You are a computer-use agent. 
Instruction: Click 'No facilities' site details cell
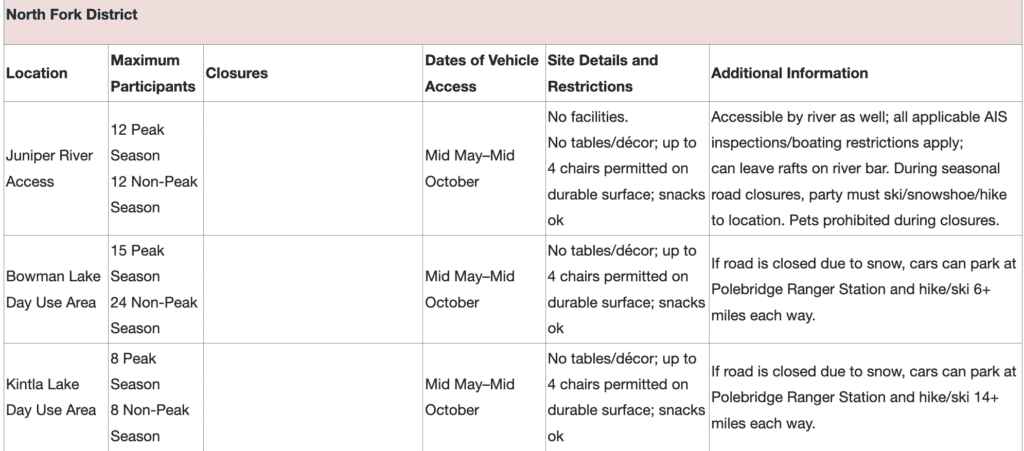[626, 168]
